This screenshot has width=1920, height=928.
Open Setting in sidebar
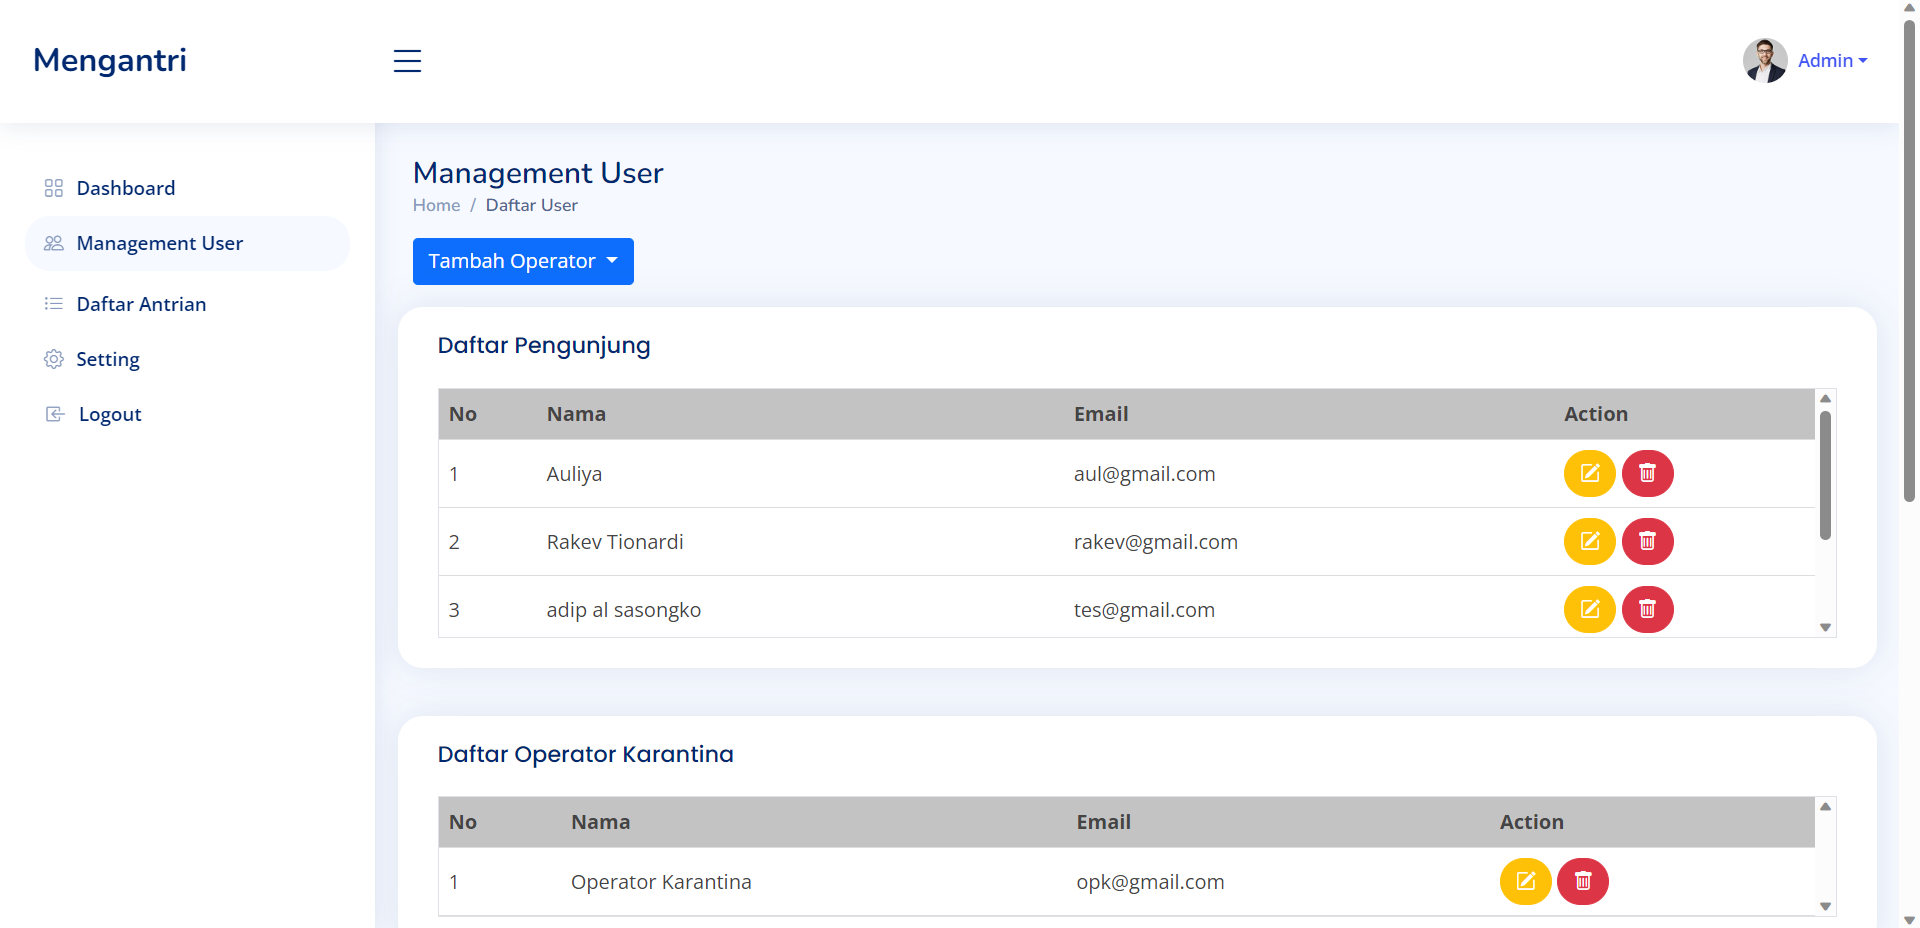tap(187, 359)
